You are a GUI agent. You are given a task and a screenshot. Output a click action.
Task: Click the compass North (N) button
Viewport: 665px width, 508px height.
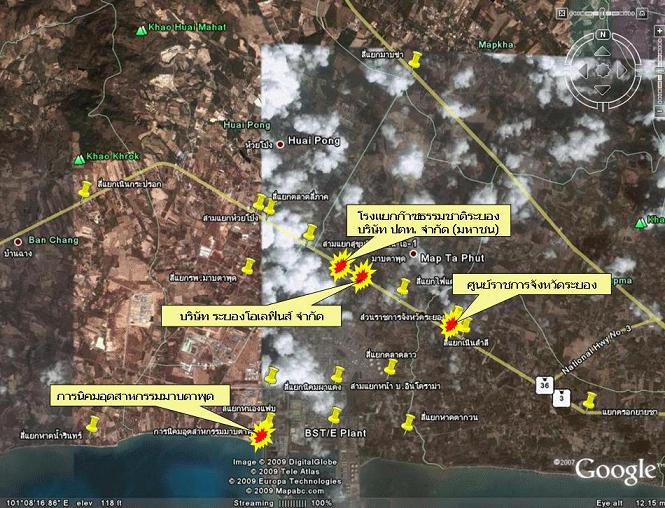[x=605, y=36]
